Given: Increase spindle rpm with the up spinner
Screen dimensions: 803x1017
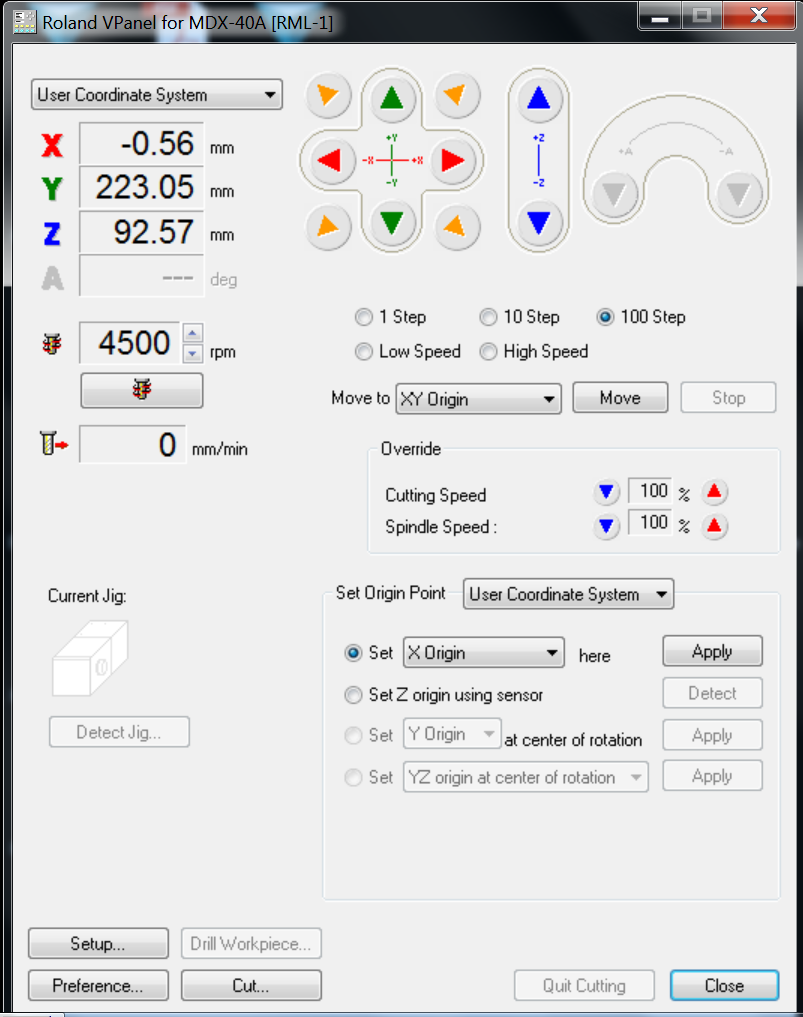Looking at the screenshot, I should click(193, 333).
